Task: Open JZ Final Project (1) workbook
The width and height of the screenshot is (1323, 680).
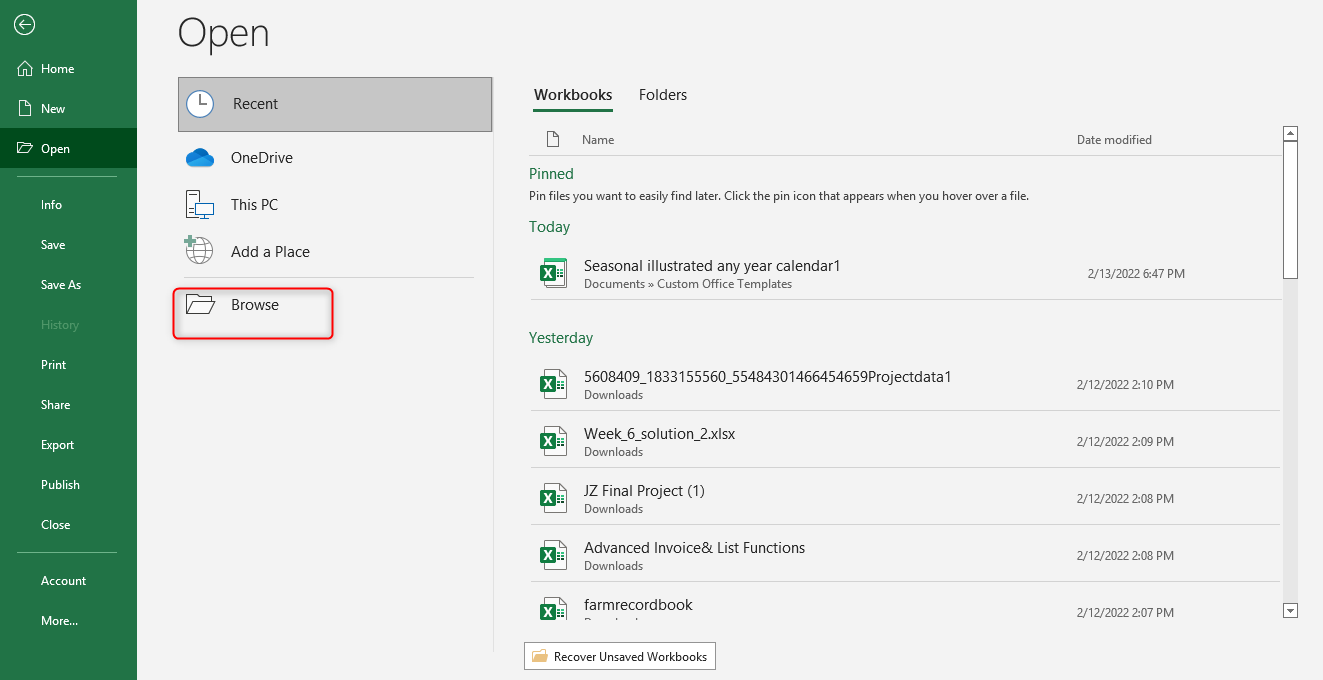Action: point(644,491)
